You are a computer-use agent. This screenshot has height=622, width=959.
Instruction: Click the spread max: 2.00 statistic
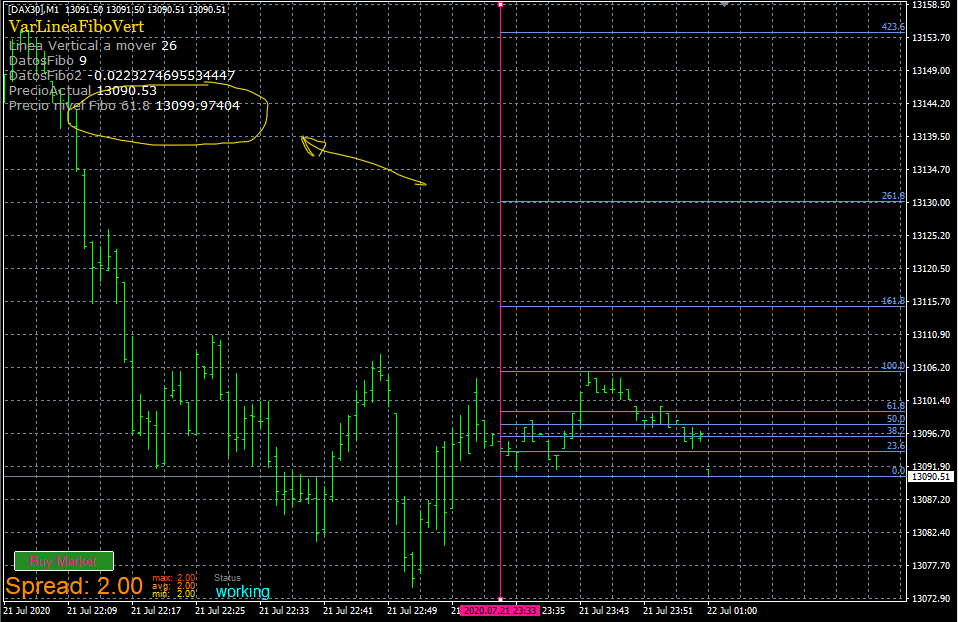click(x=174, y=577)
